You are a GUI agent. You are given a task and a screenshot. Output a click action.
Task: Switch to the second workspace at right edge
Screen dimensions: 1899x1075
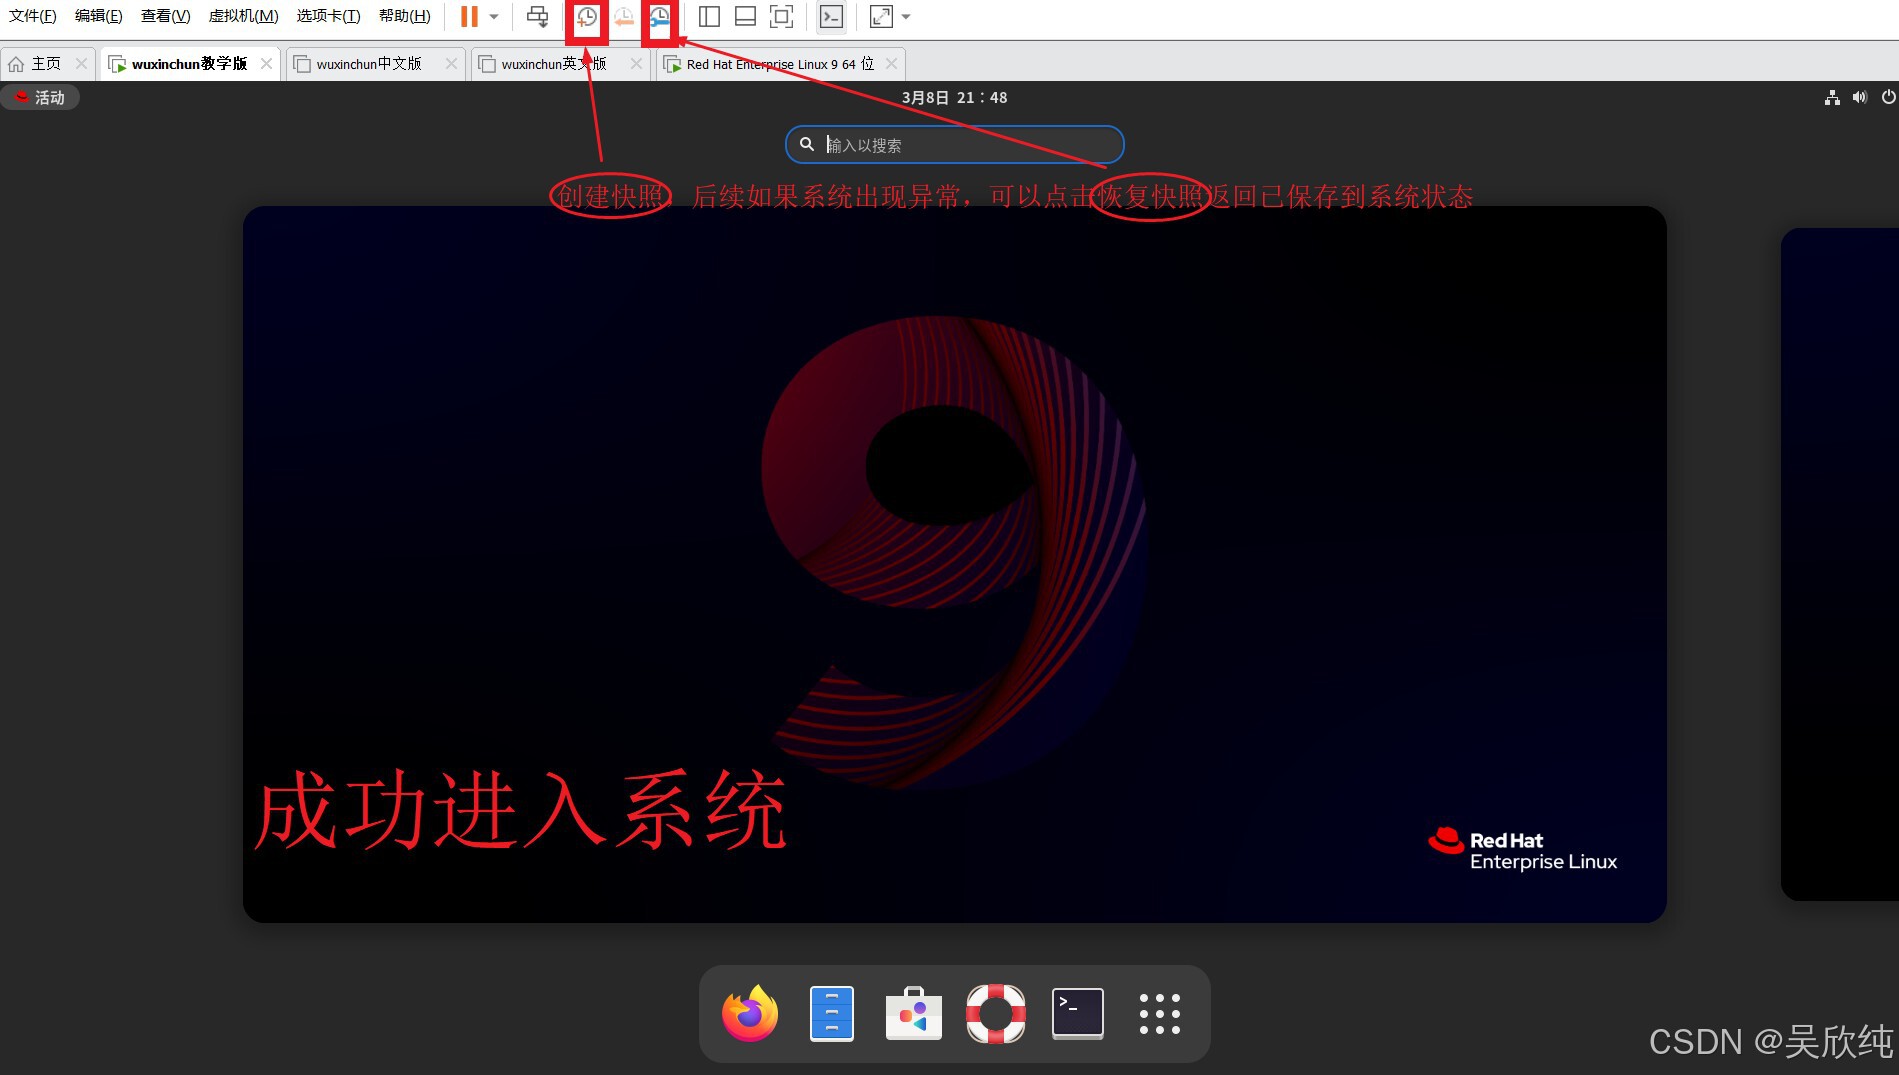click(1840, 564)
